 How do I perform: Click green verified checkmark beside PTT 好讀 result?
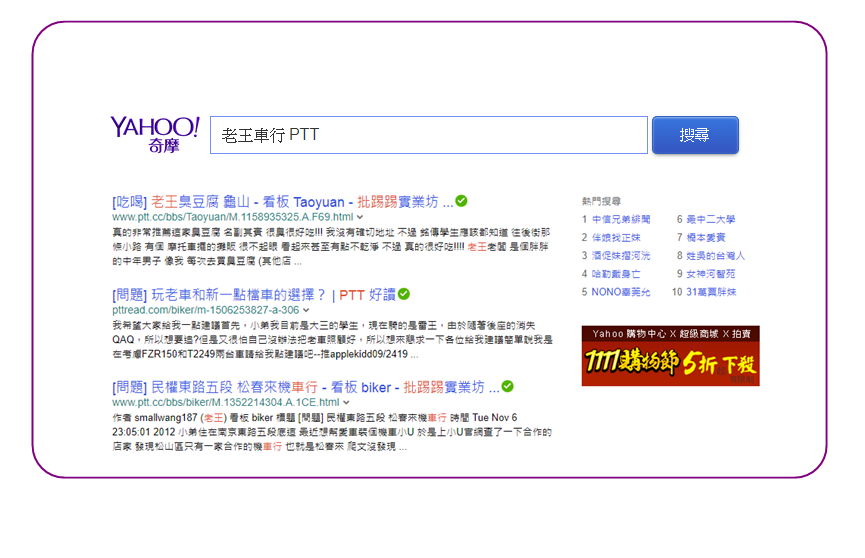coord(404,294)
